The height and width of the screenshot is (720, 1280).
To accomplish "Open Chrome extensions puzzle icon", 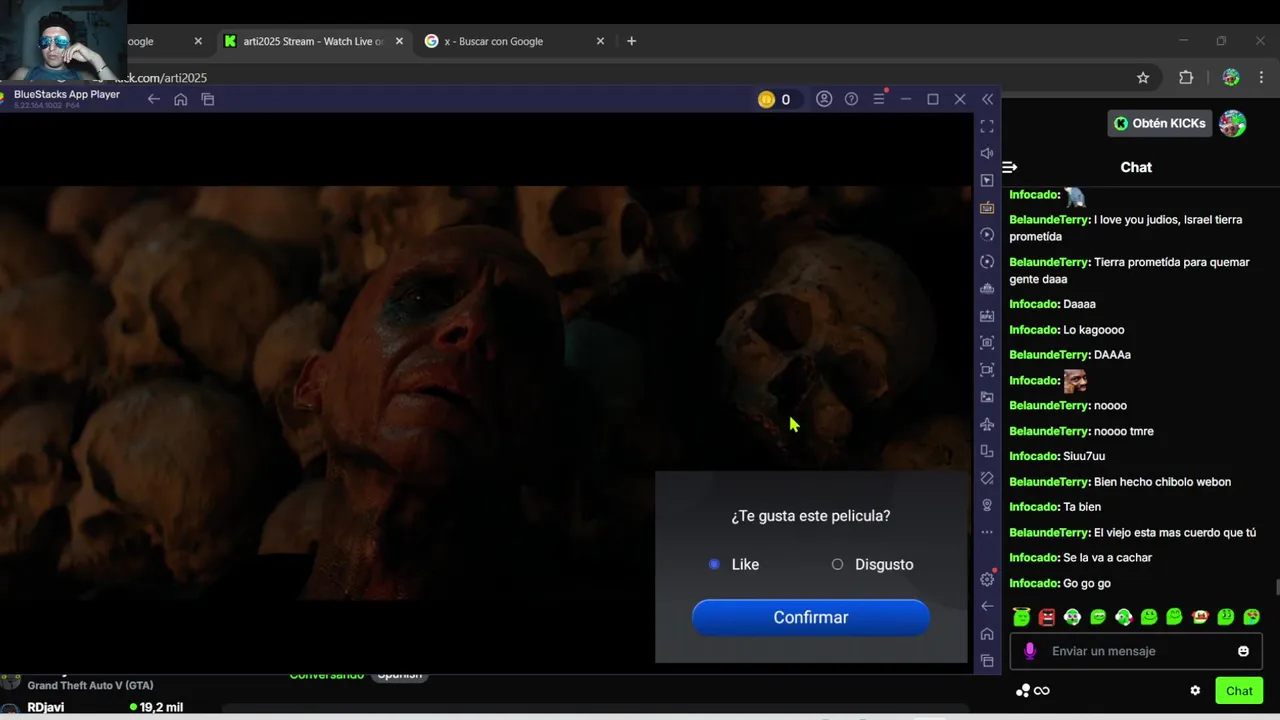I will point(1186,77).
